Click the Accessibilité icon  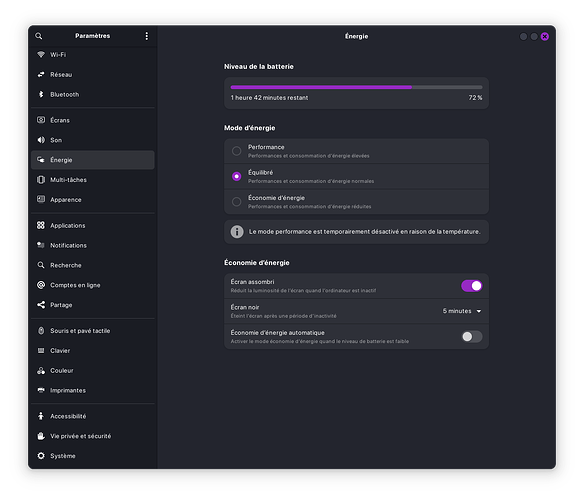coord(41,416)
